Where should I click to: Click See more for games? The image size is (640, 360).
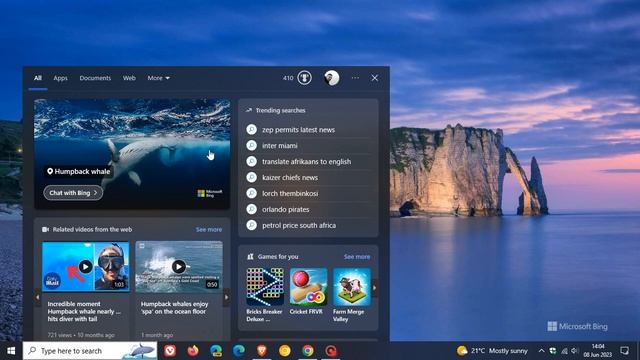pos(357,257)
